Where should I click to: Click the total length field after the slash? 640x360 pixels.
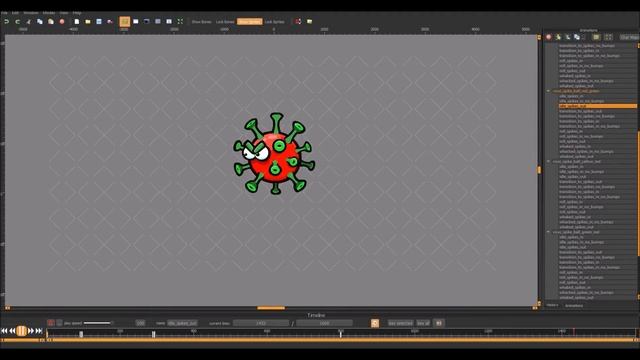pos(324,323)
